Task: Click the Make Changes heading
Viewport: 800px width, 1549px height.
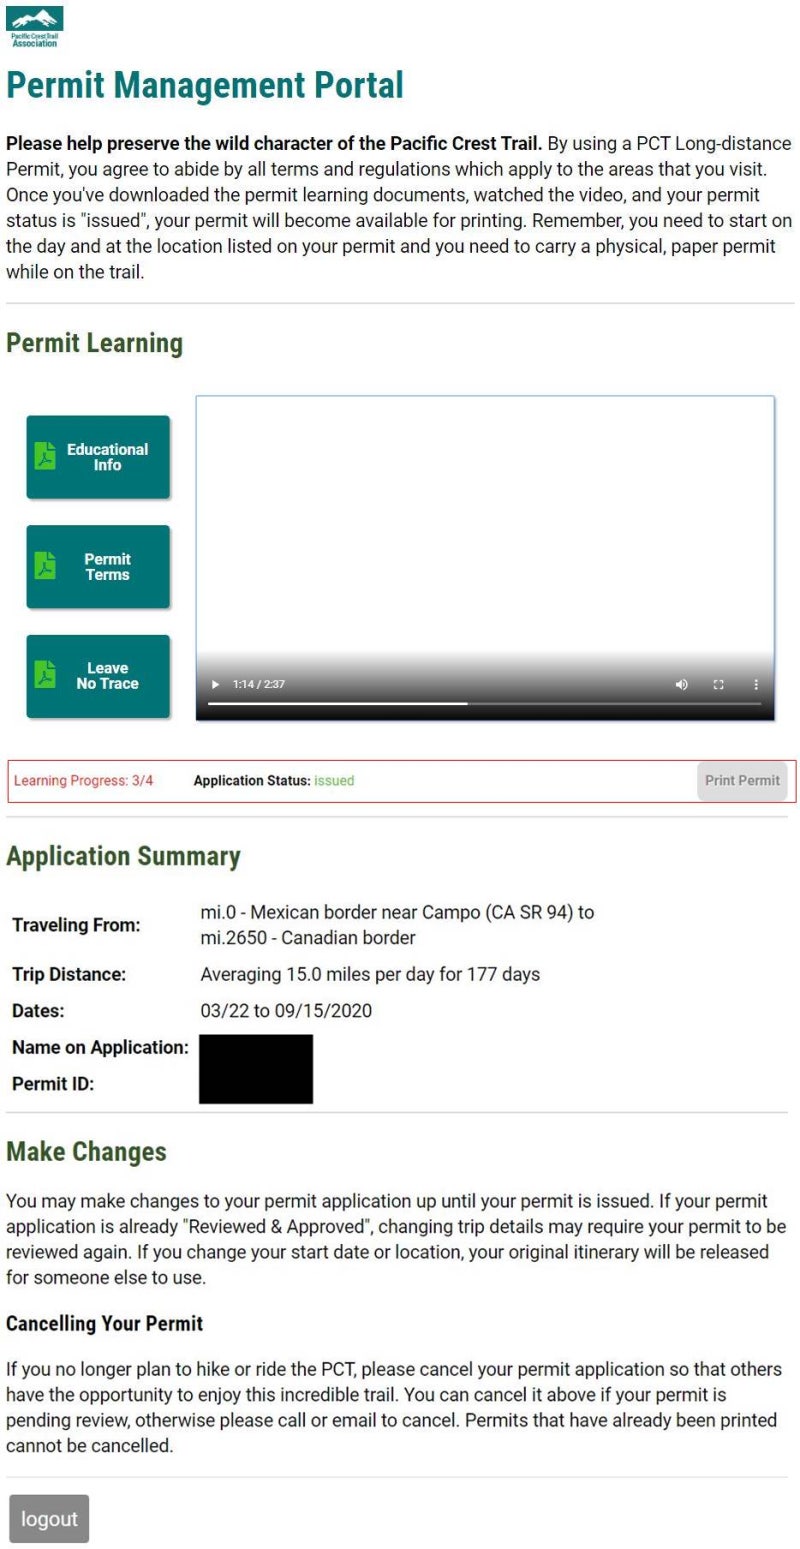Action: [x=86, y=1151]
